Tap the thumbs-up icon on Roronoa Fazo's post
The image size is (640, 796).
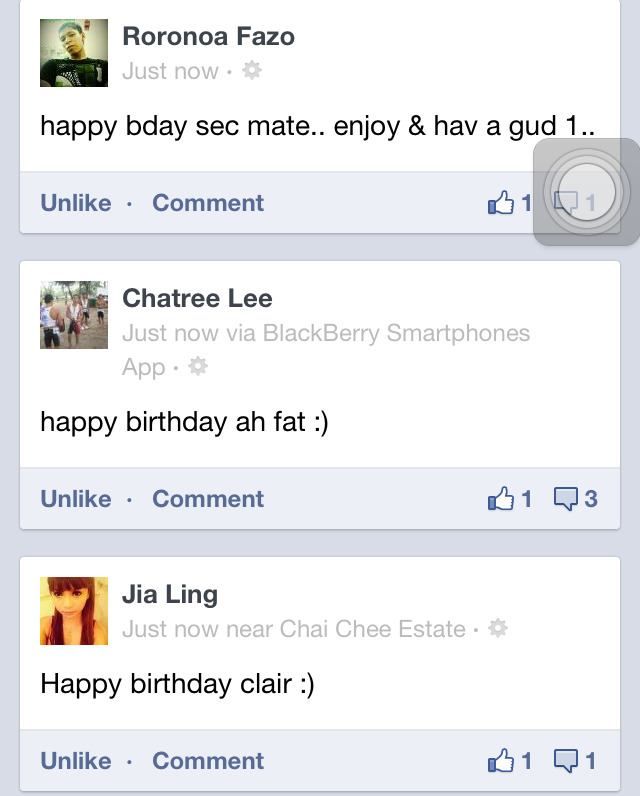point(500,203)
